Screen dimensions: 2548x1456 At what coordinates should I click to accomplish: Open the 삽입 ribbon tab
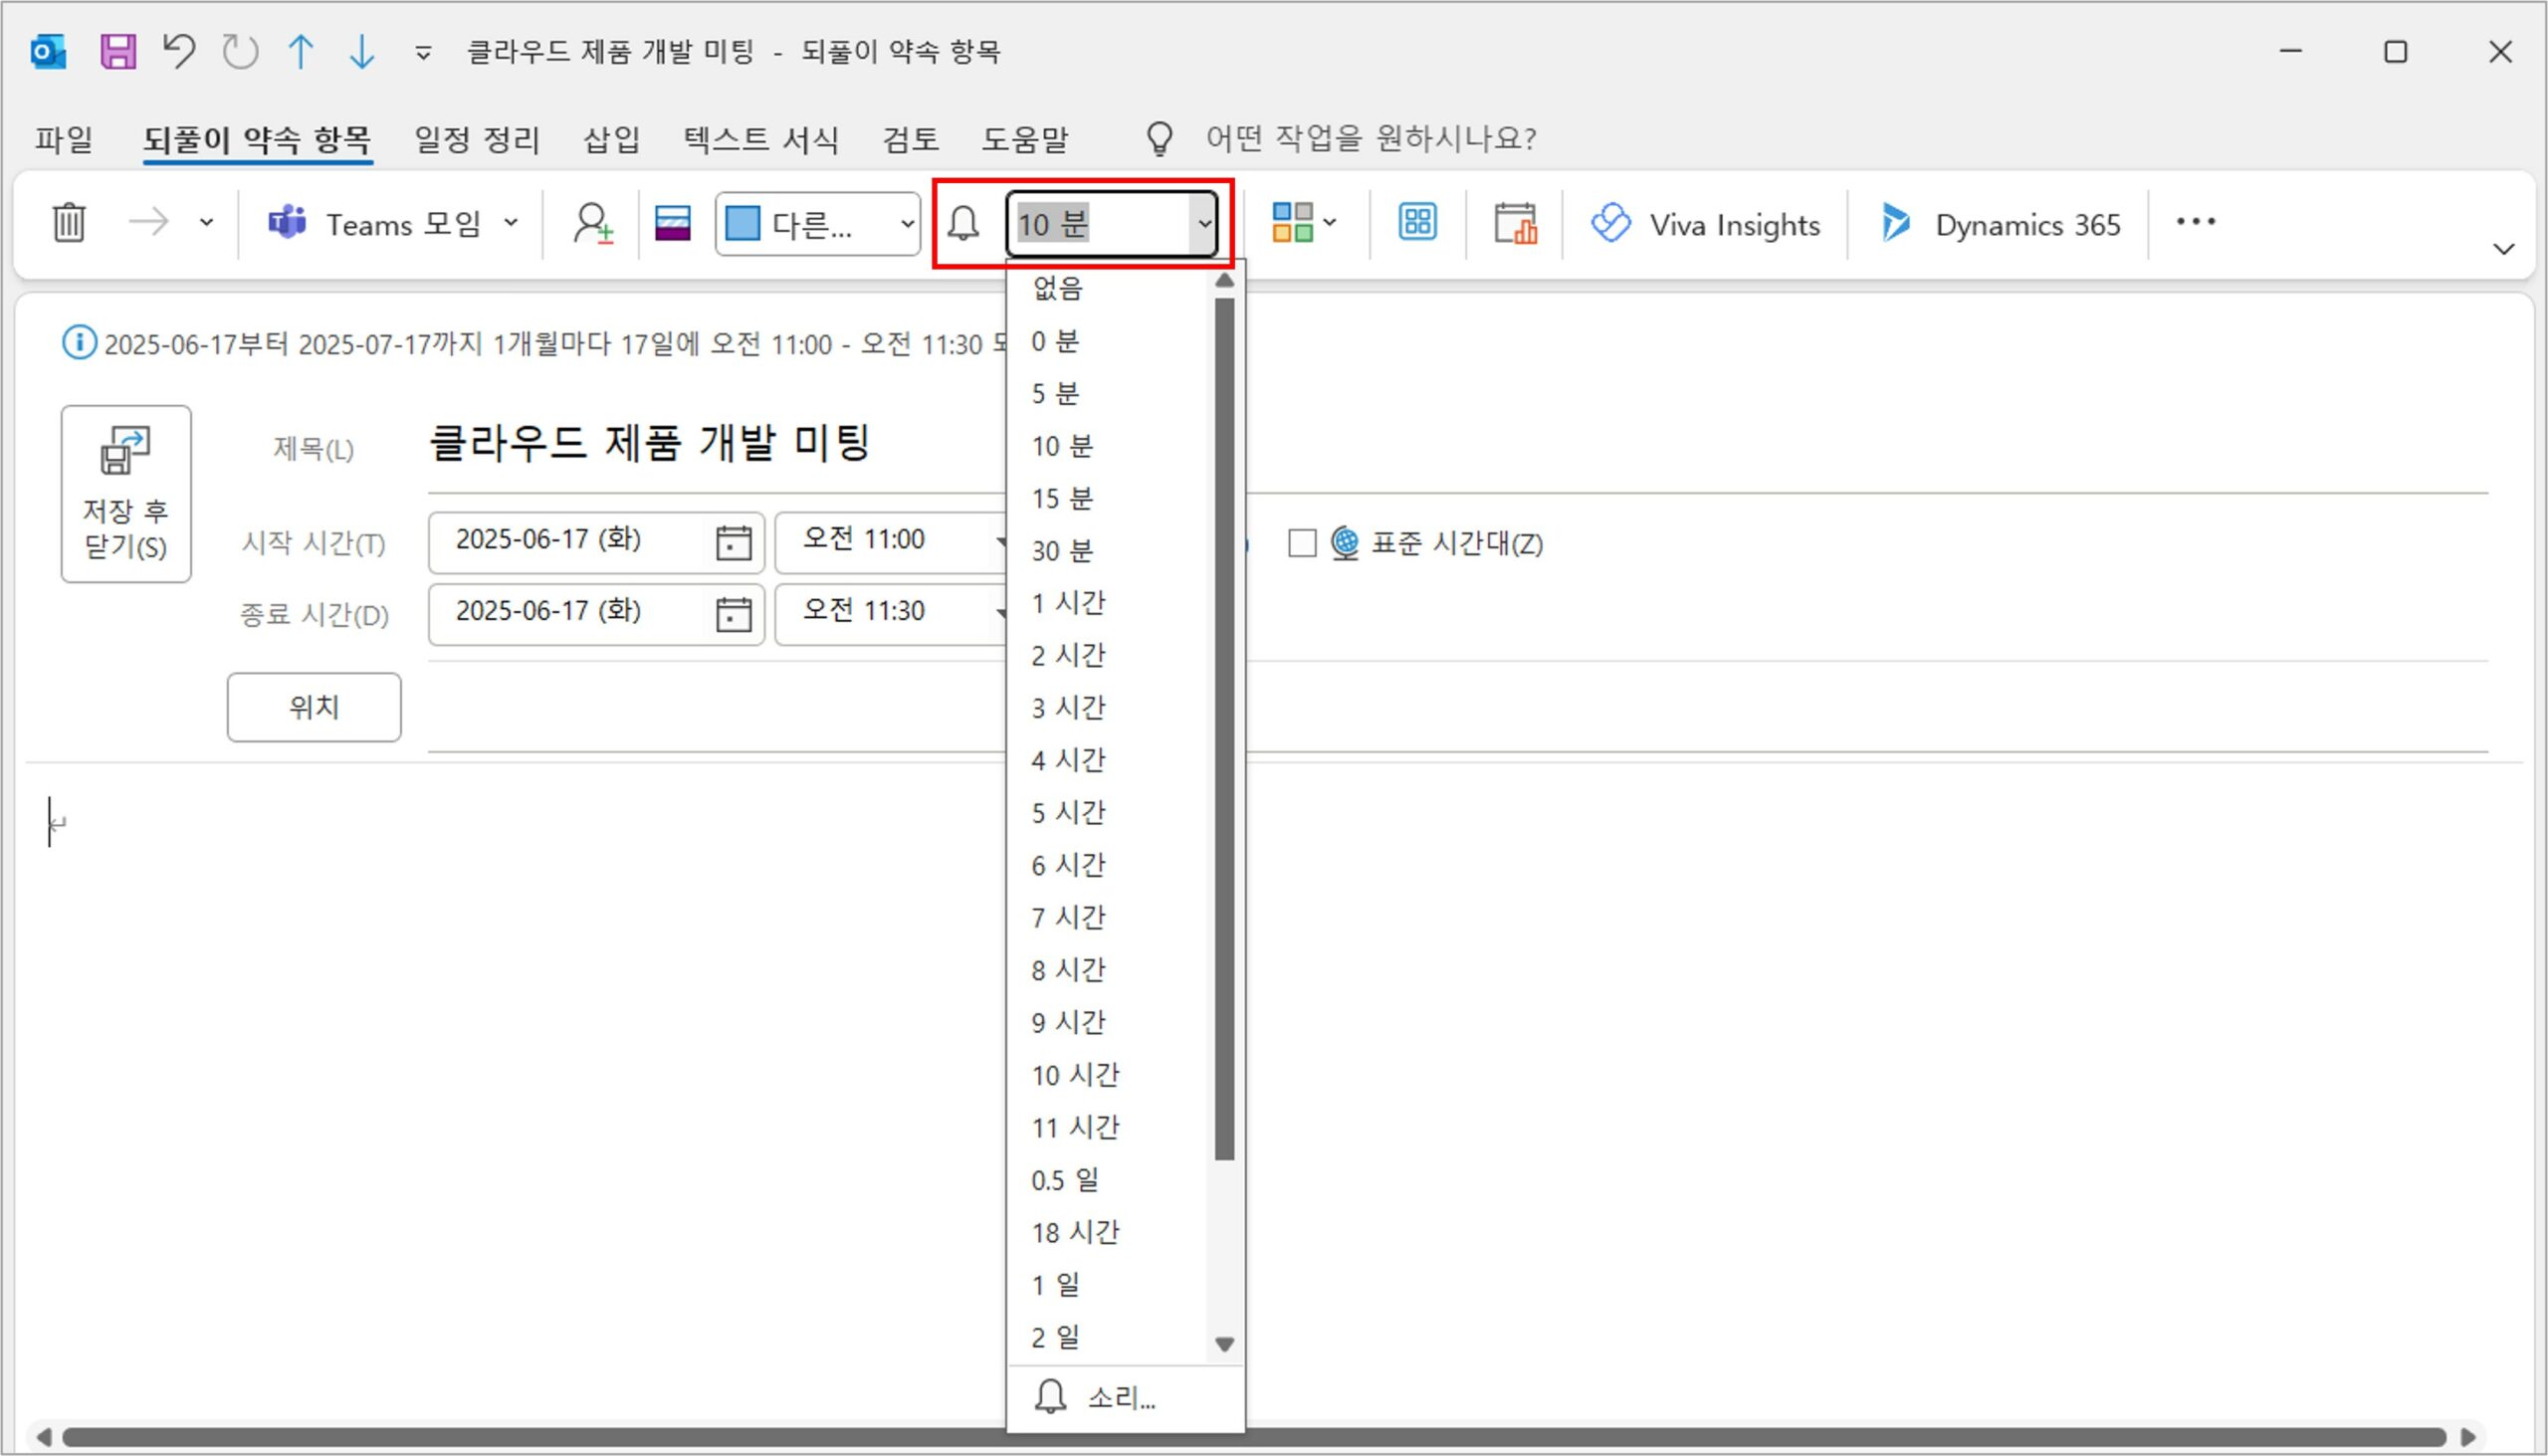pyautogui.click(x=611, y=138)
